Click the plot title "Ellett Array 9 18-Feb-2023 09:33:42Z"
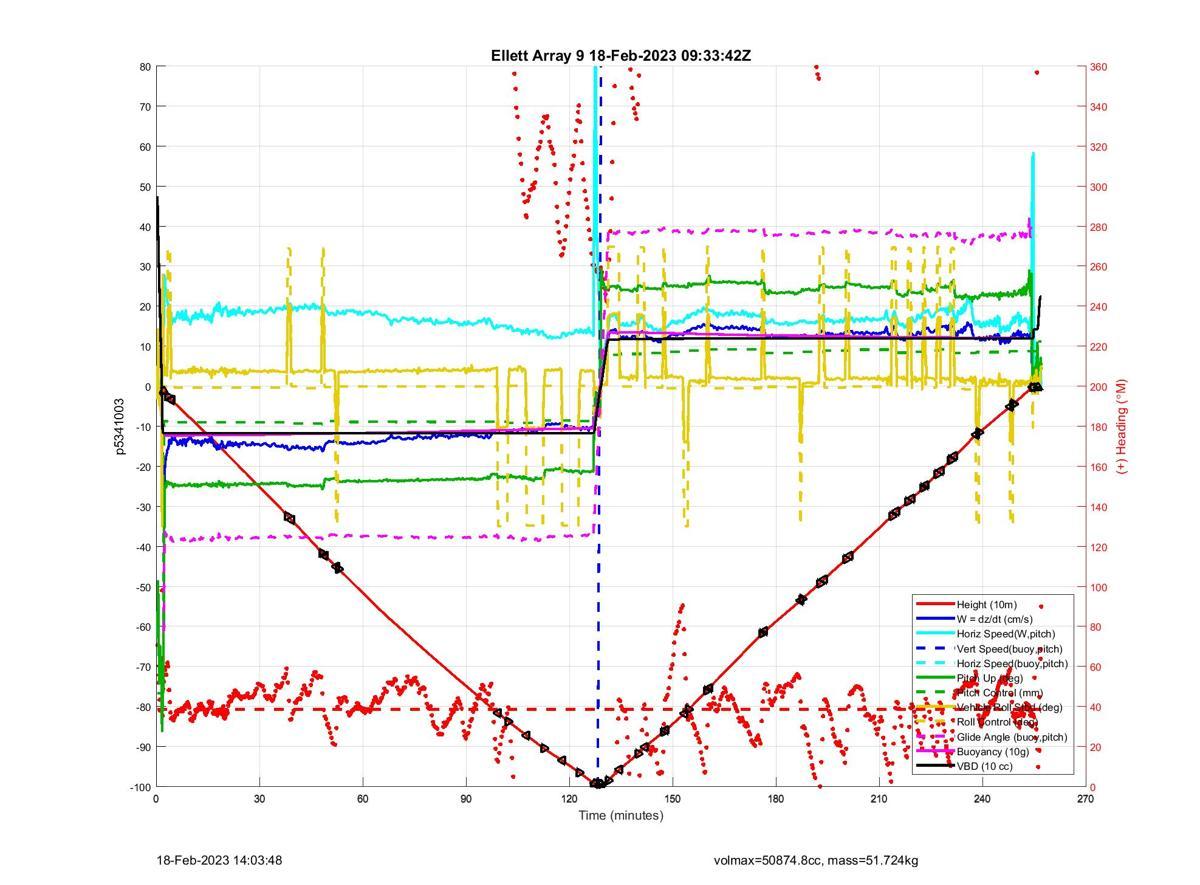The image size is (1200, 885). pos(620,56)
